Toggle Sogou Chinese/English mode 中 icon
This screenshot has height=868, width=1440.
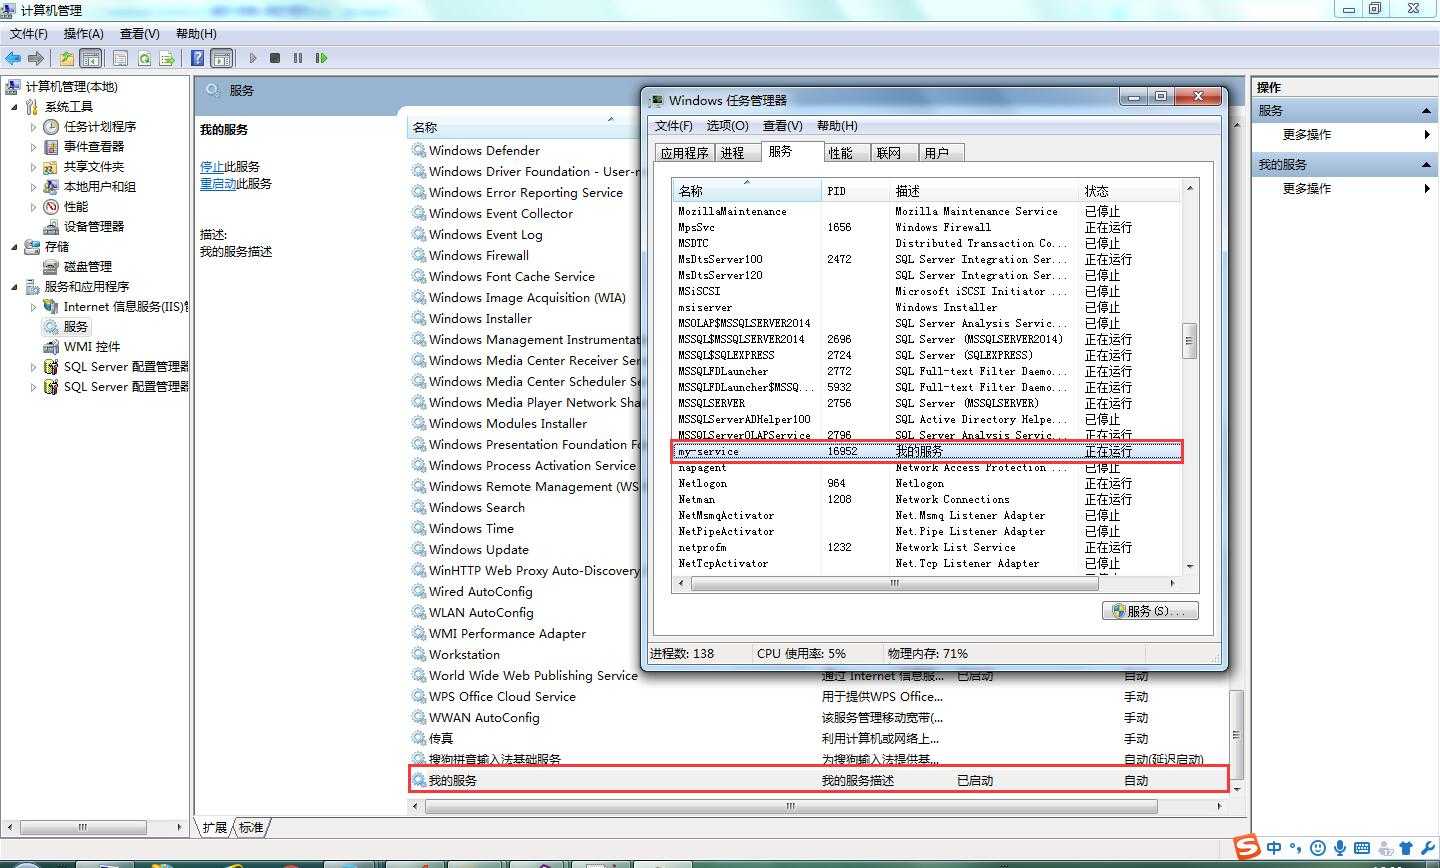1274,848
